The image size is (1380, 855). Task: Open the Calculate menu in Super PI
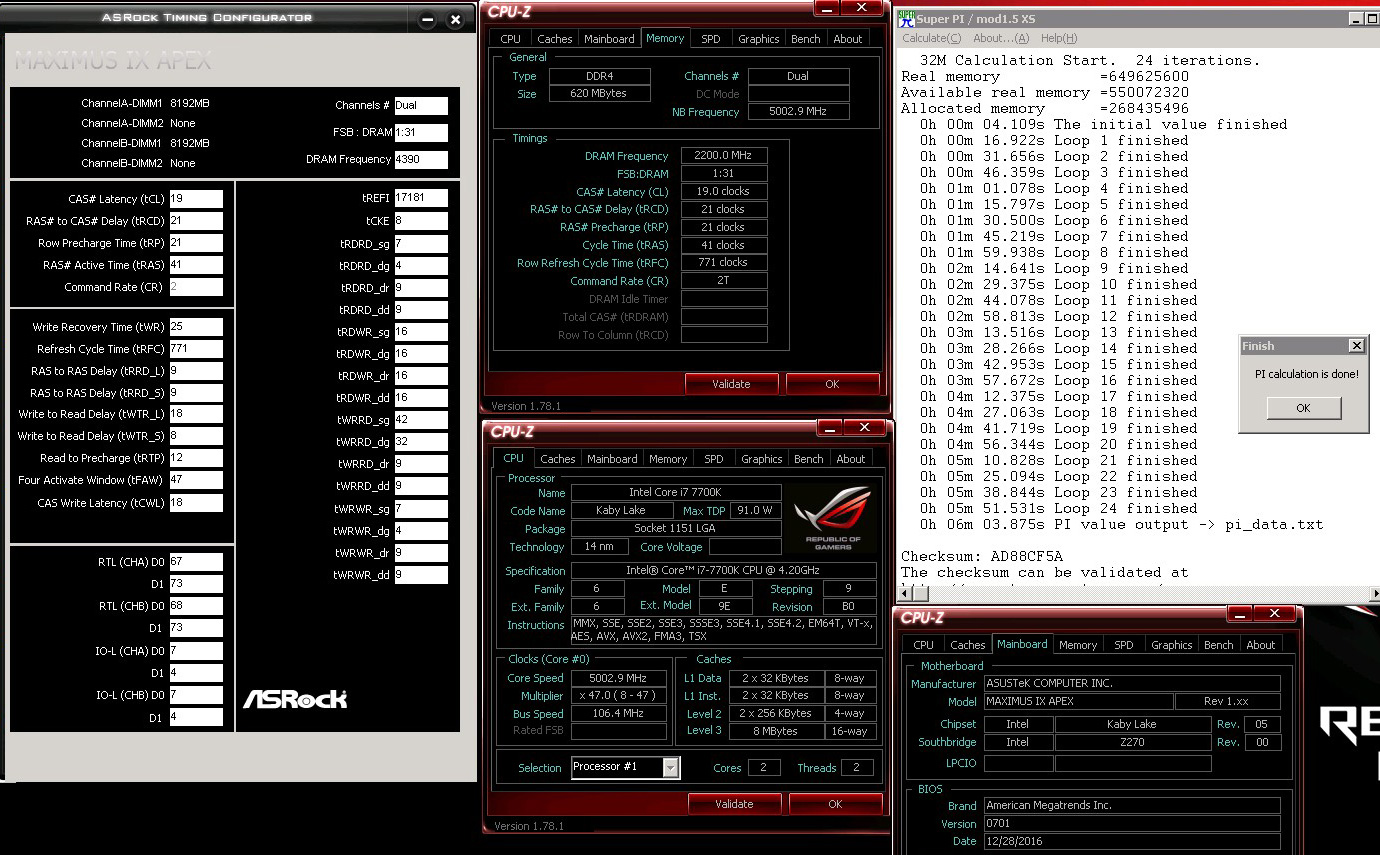click(x=931, y=38)
